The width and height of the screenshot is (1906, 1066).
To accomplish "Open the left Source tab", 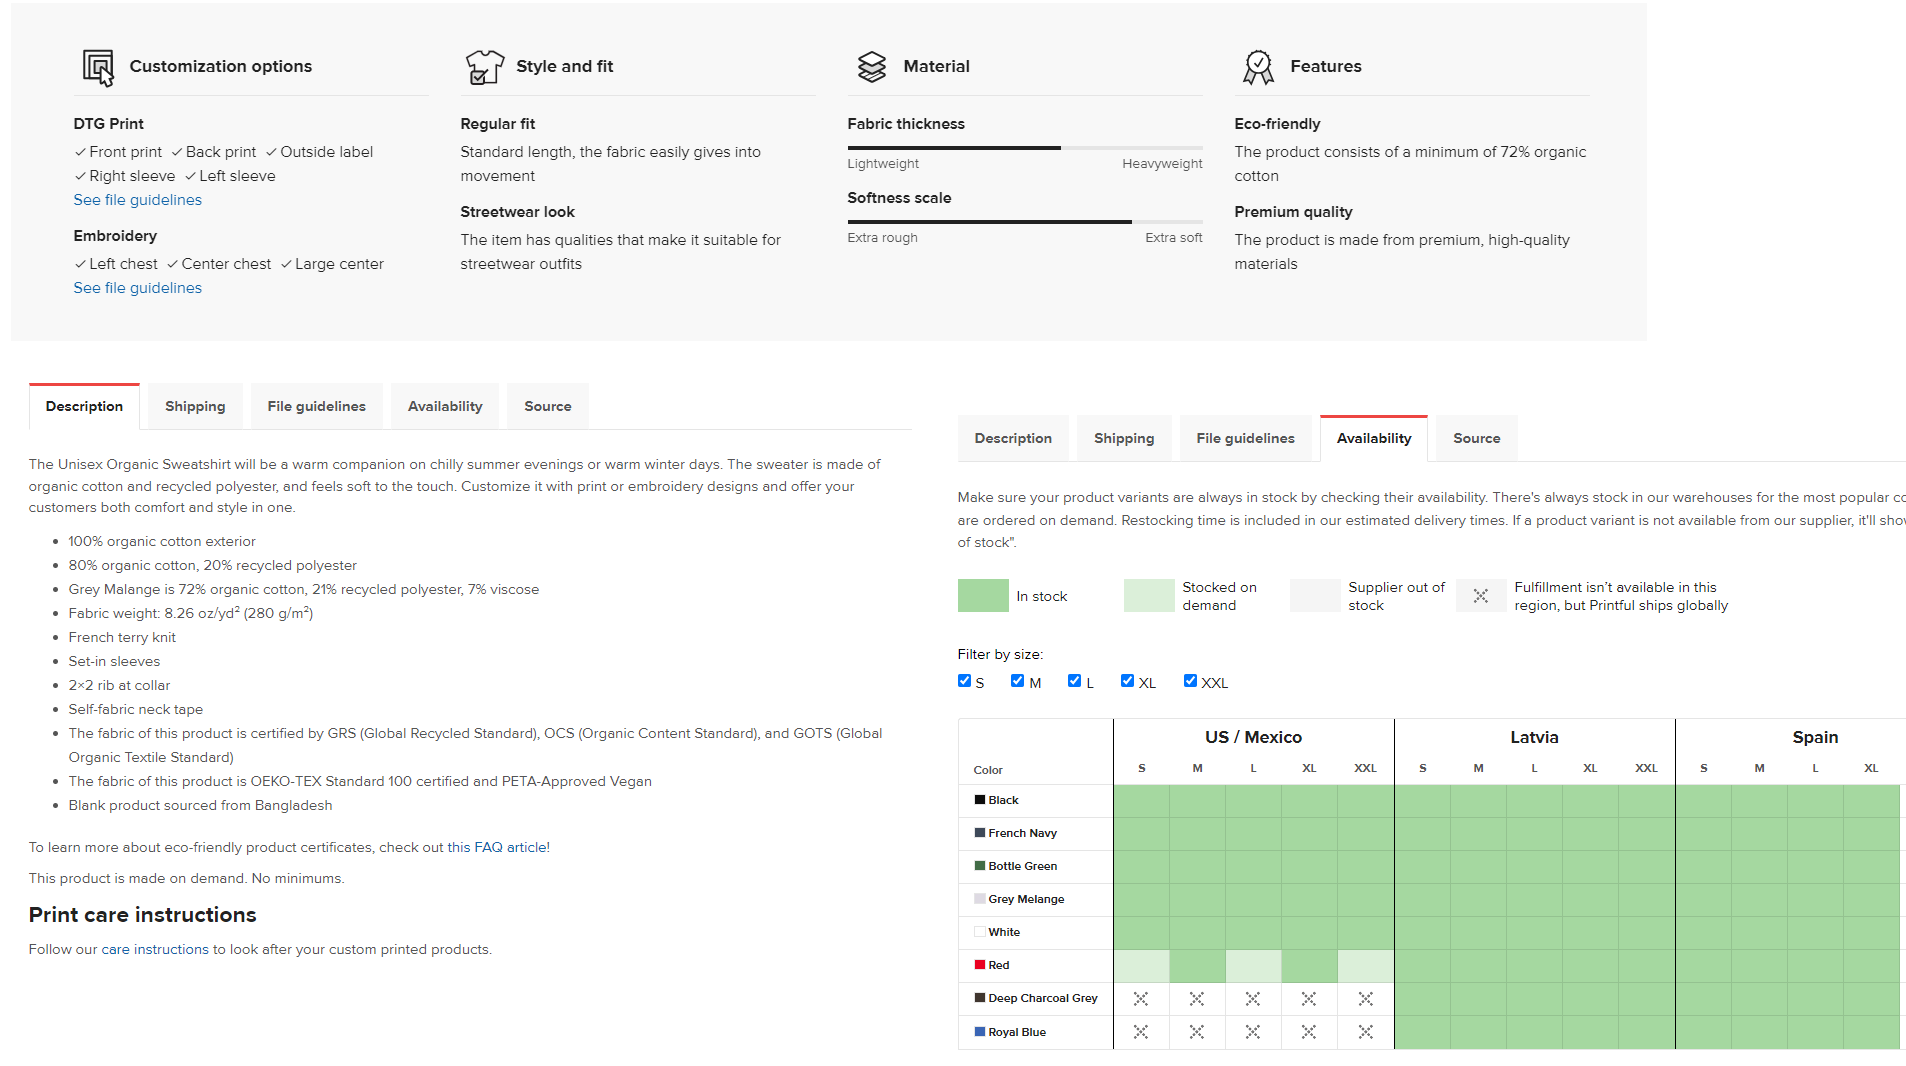I will 548,407.
